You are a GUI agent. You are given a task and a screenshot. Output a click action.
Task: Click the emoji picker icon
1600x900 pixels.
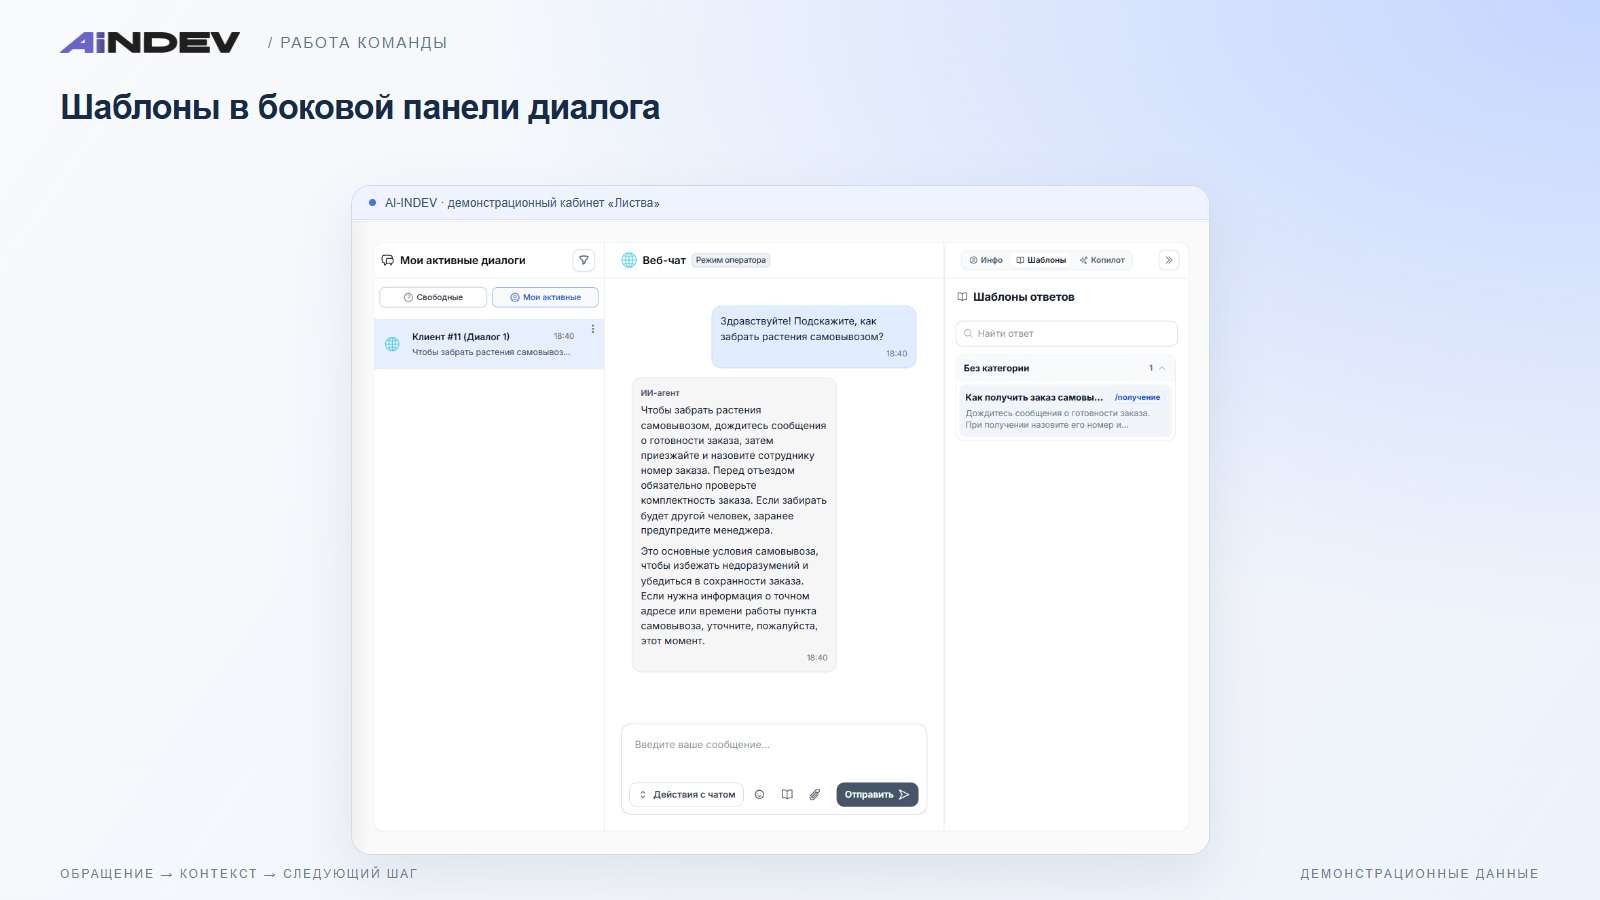pos(759,795)
